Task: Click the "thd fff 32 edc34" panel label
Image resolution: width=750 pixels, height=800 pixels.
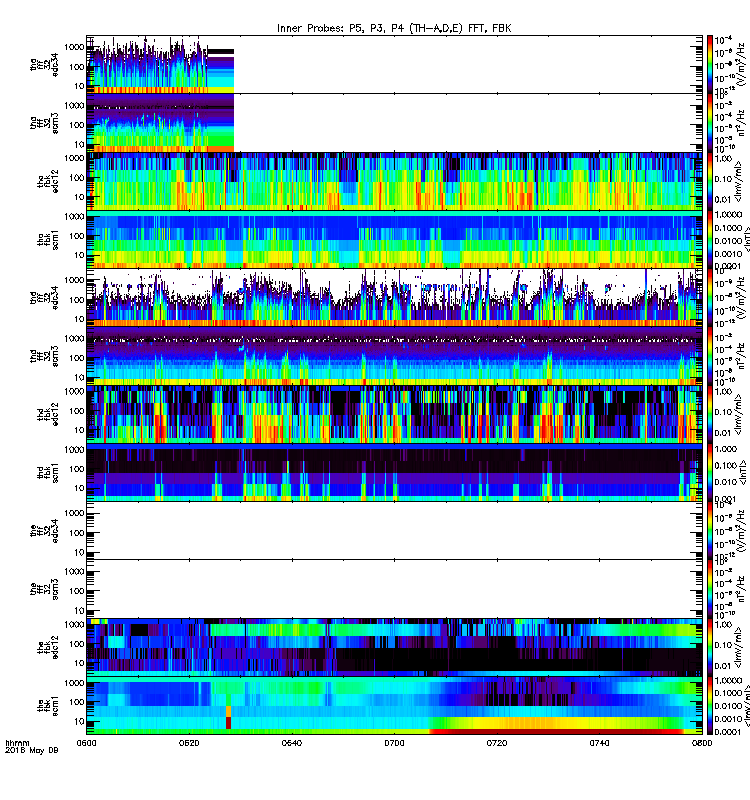Action: pos(44,297)
